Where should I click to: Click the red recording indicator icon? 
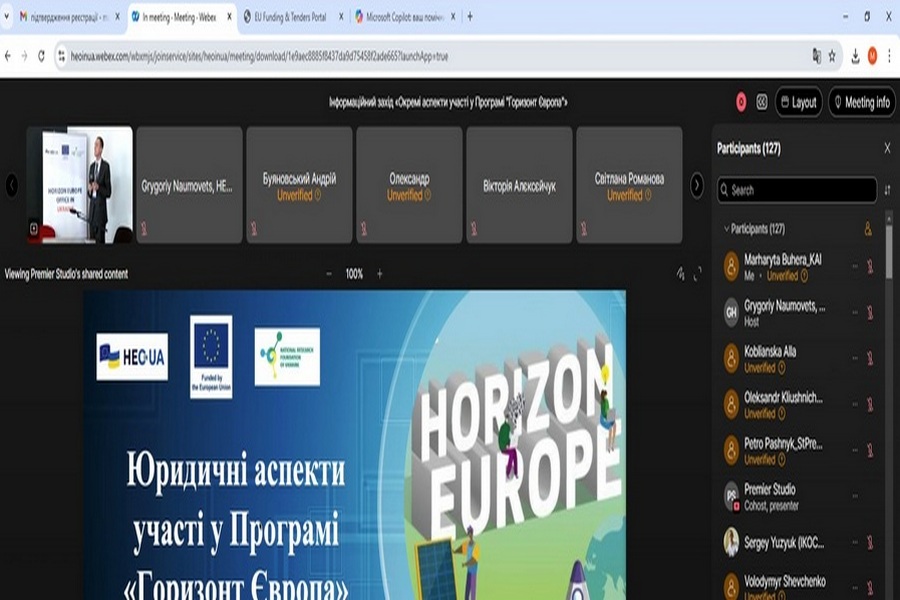[x=741, y=102]
